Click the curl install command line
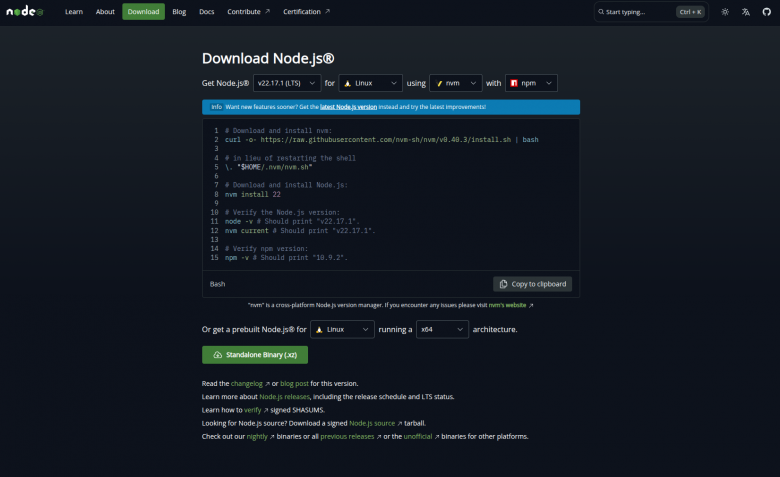 click(x=382, y=140)
